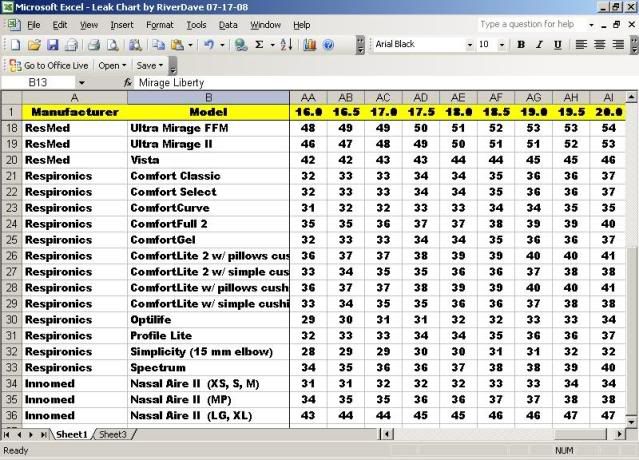
Task: Click the Undo arrow icon
Action: click(x=208, y=44)
